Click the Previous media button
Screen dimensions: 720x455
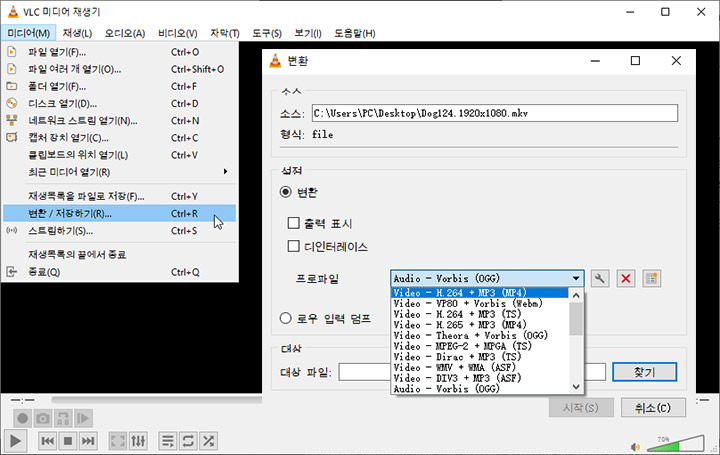(47, 441)
